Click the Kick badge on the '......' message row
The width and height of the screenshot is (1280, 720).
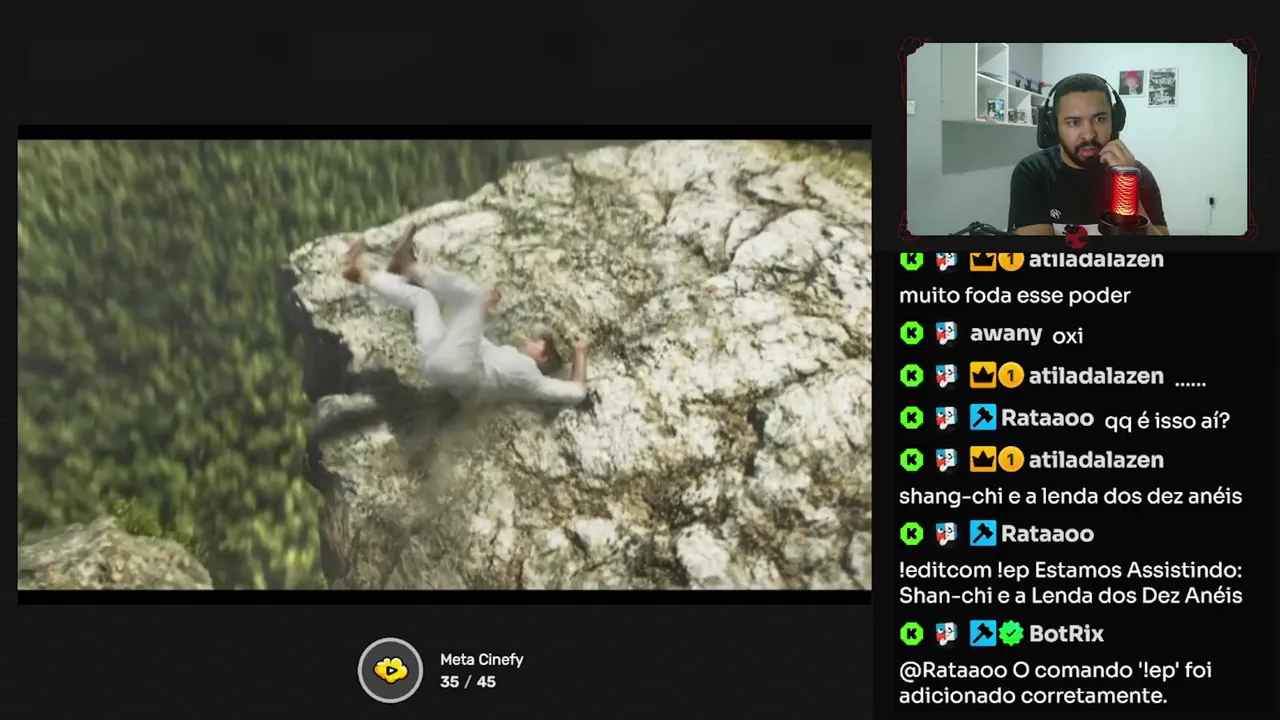click(911, 376)
